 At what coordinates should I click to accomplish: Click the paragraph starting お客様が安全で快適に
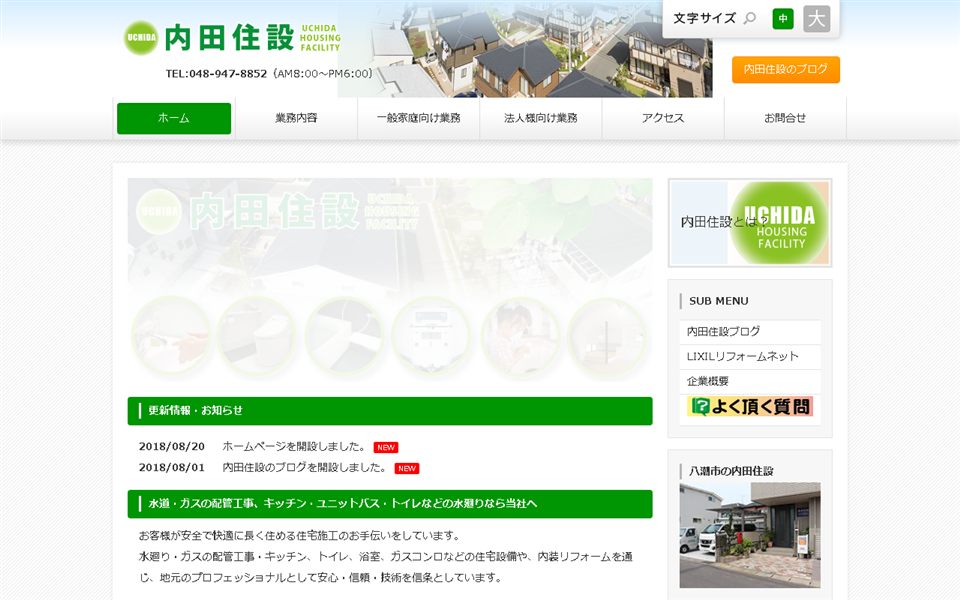pyautogui.click(x=386, y=557)
